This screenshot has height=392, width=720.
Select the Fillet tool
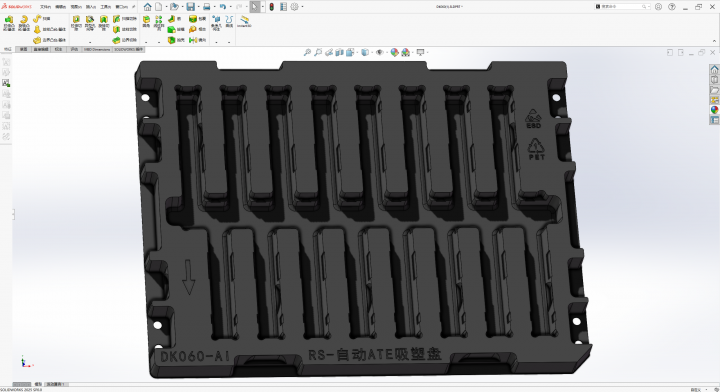click(x=146, y=22)
